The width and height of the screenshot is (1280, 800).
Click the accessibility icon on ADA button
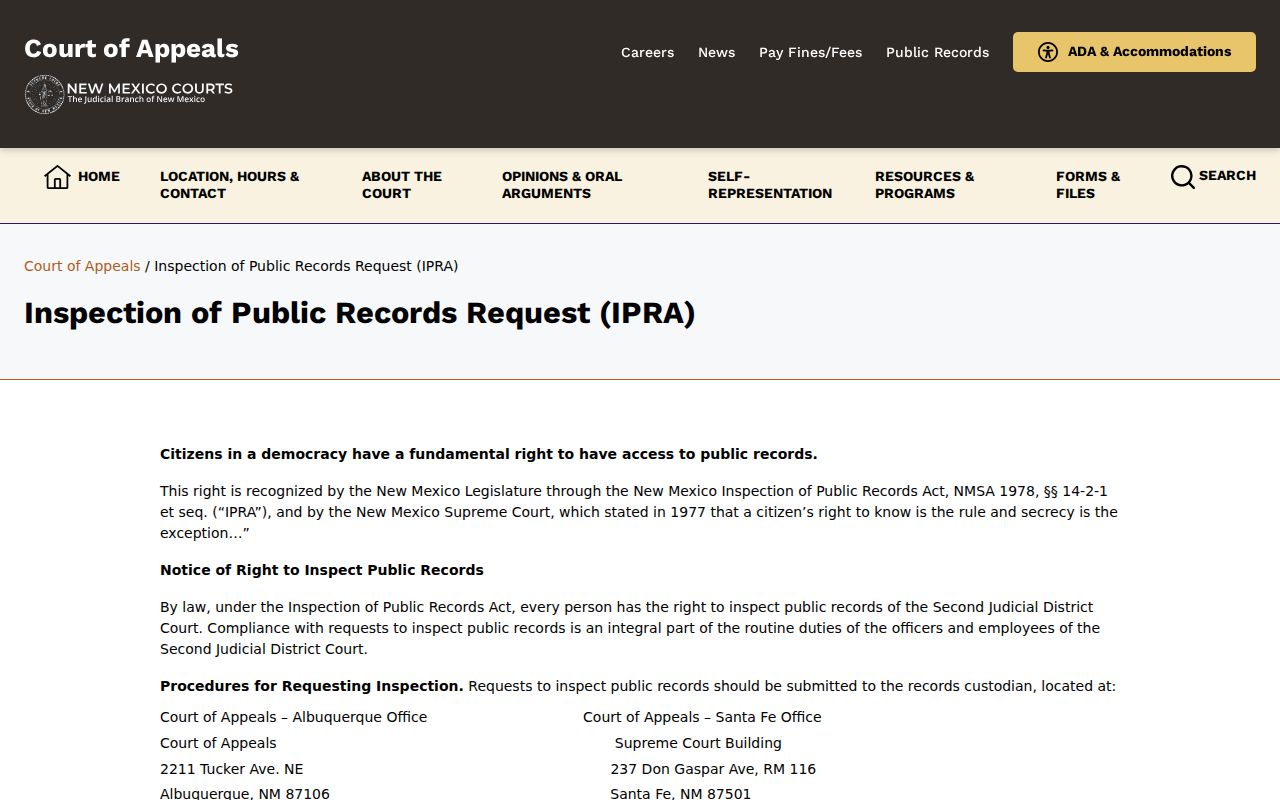[1048, 52]
